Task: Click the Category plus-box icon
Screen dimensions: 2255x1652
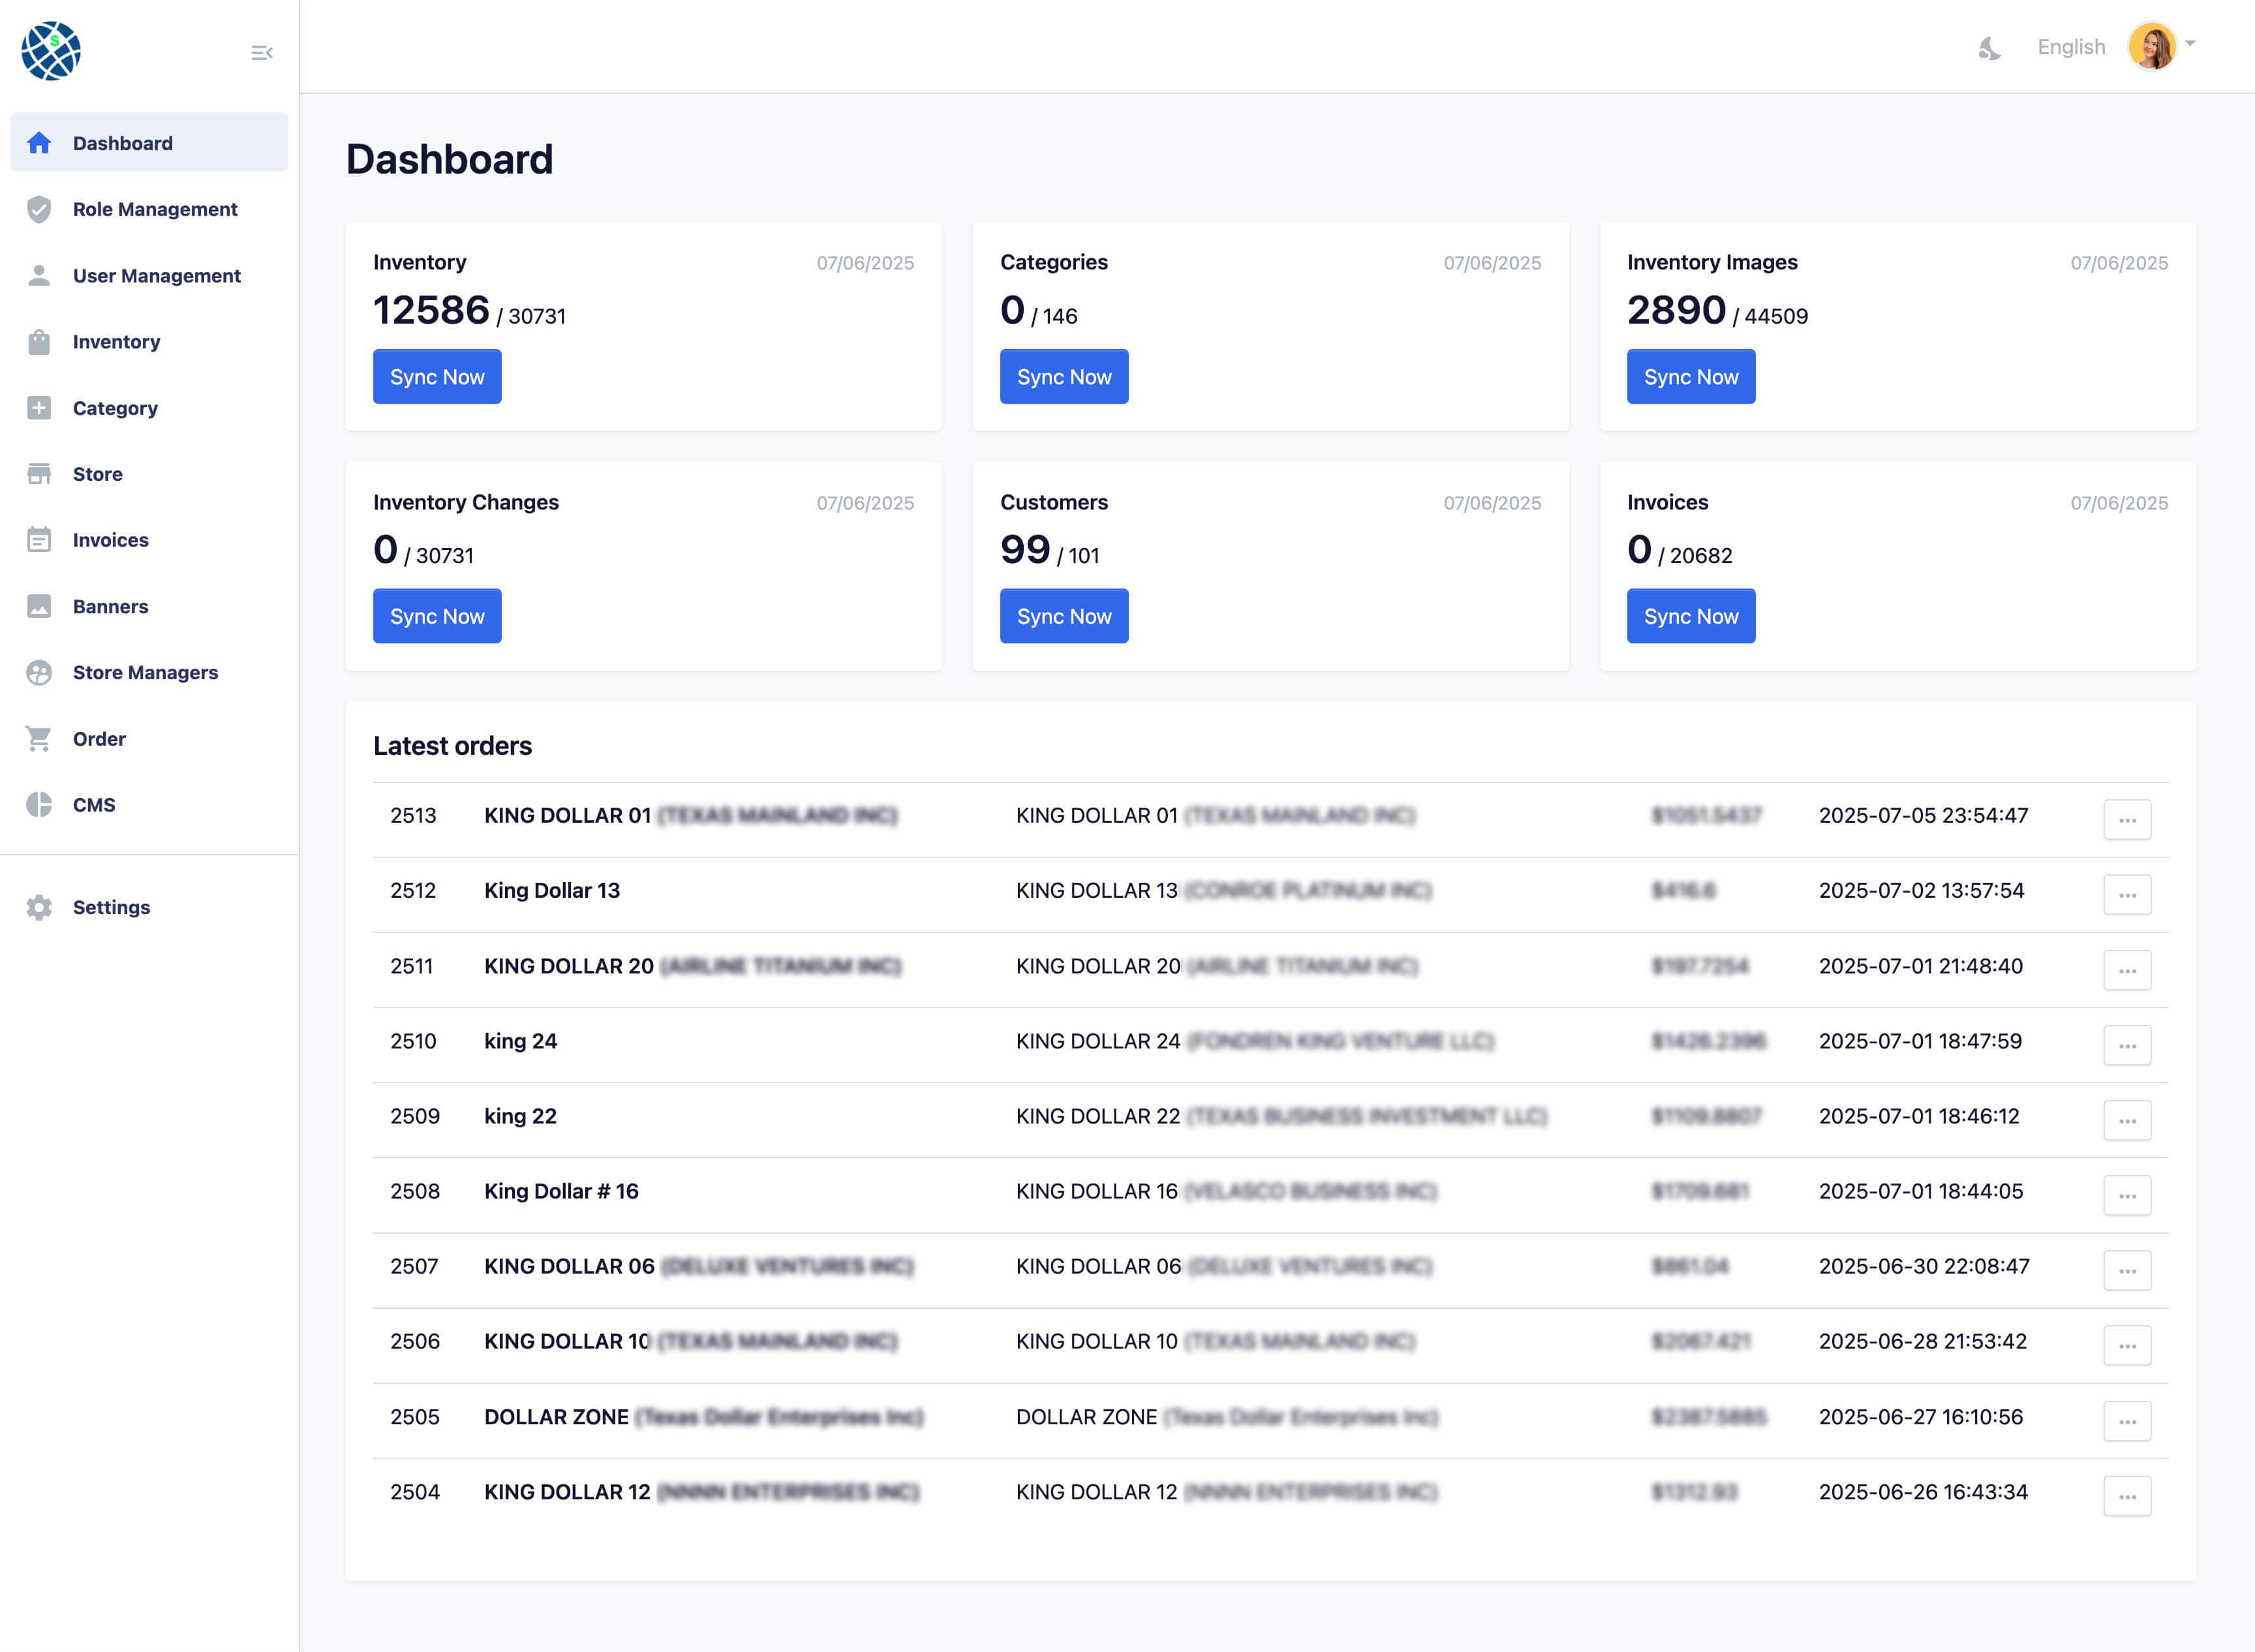Action: coord(39,408)
